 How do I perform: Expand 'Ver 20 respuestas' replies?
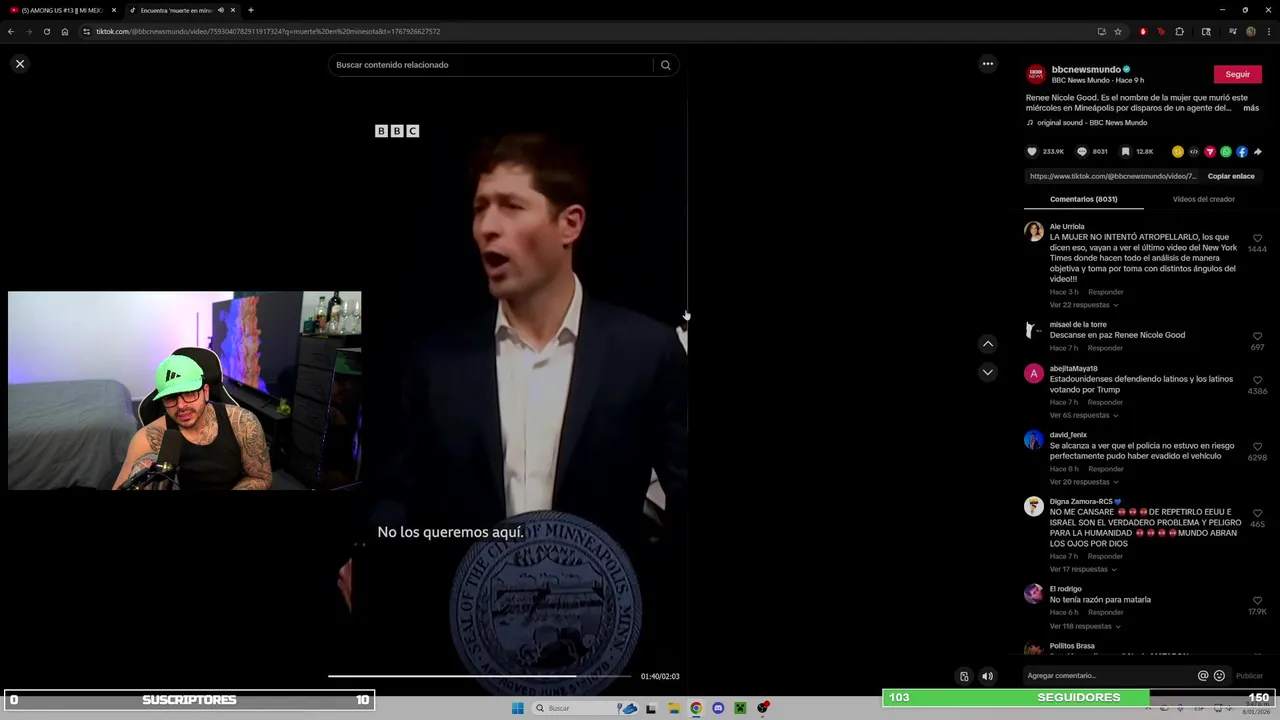coord(1084,482)
